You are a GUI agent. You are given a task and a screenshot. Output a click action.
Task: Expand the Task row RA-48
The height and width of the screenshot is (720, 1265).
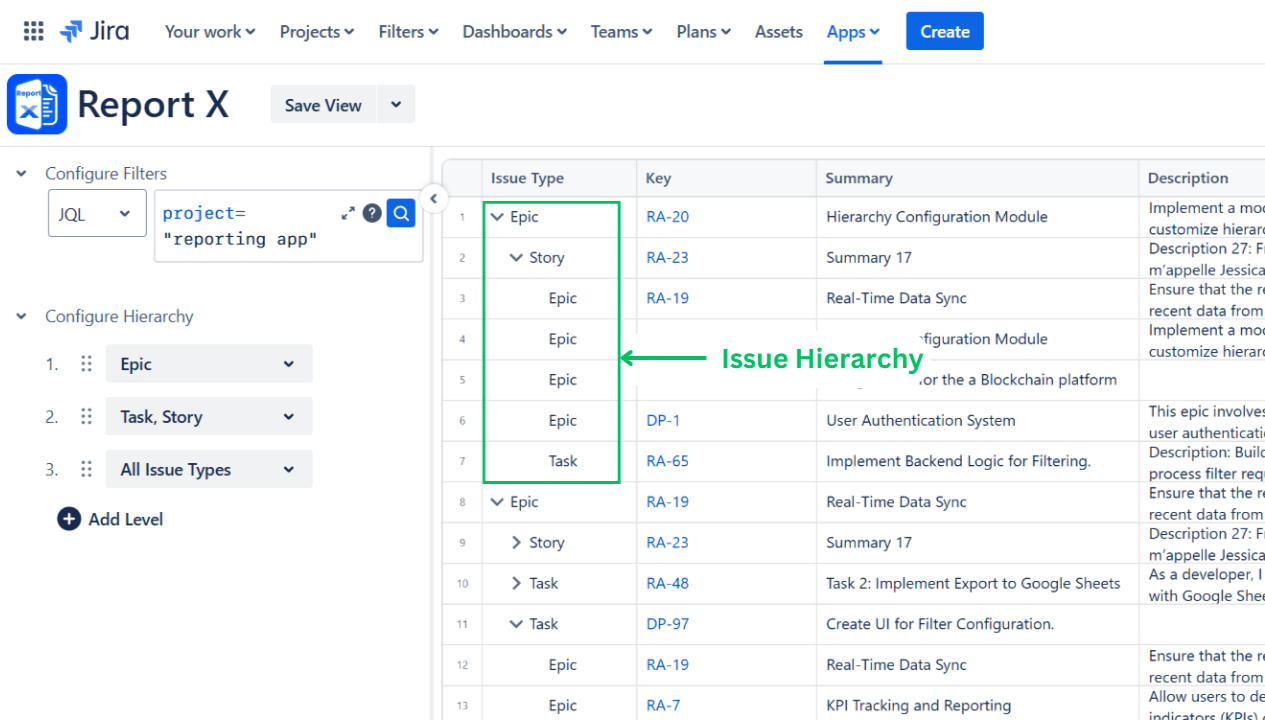(x=516, y=583)
